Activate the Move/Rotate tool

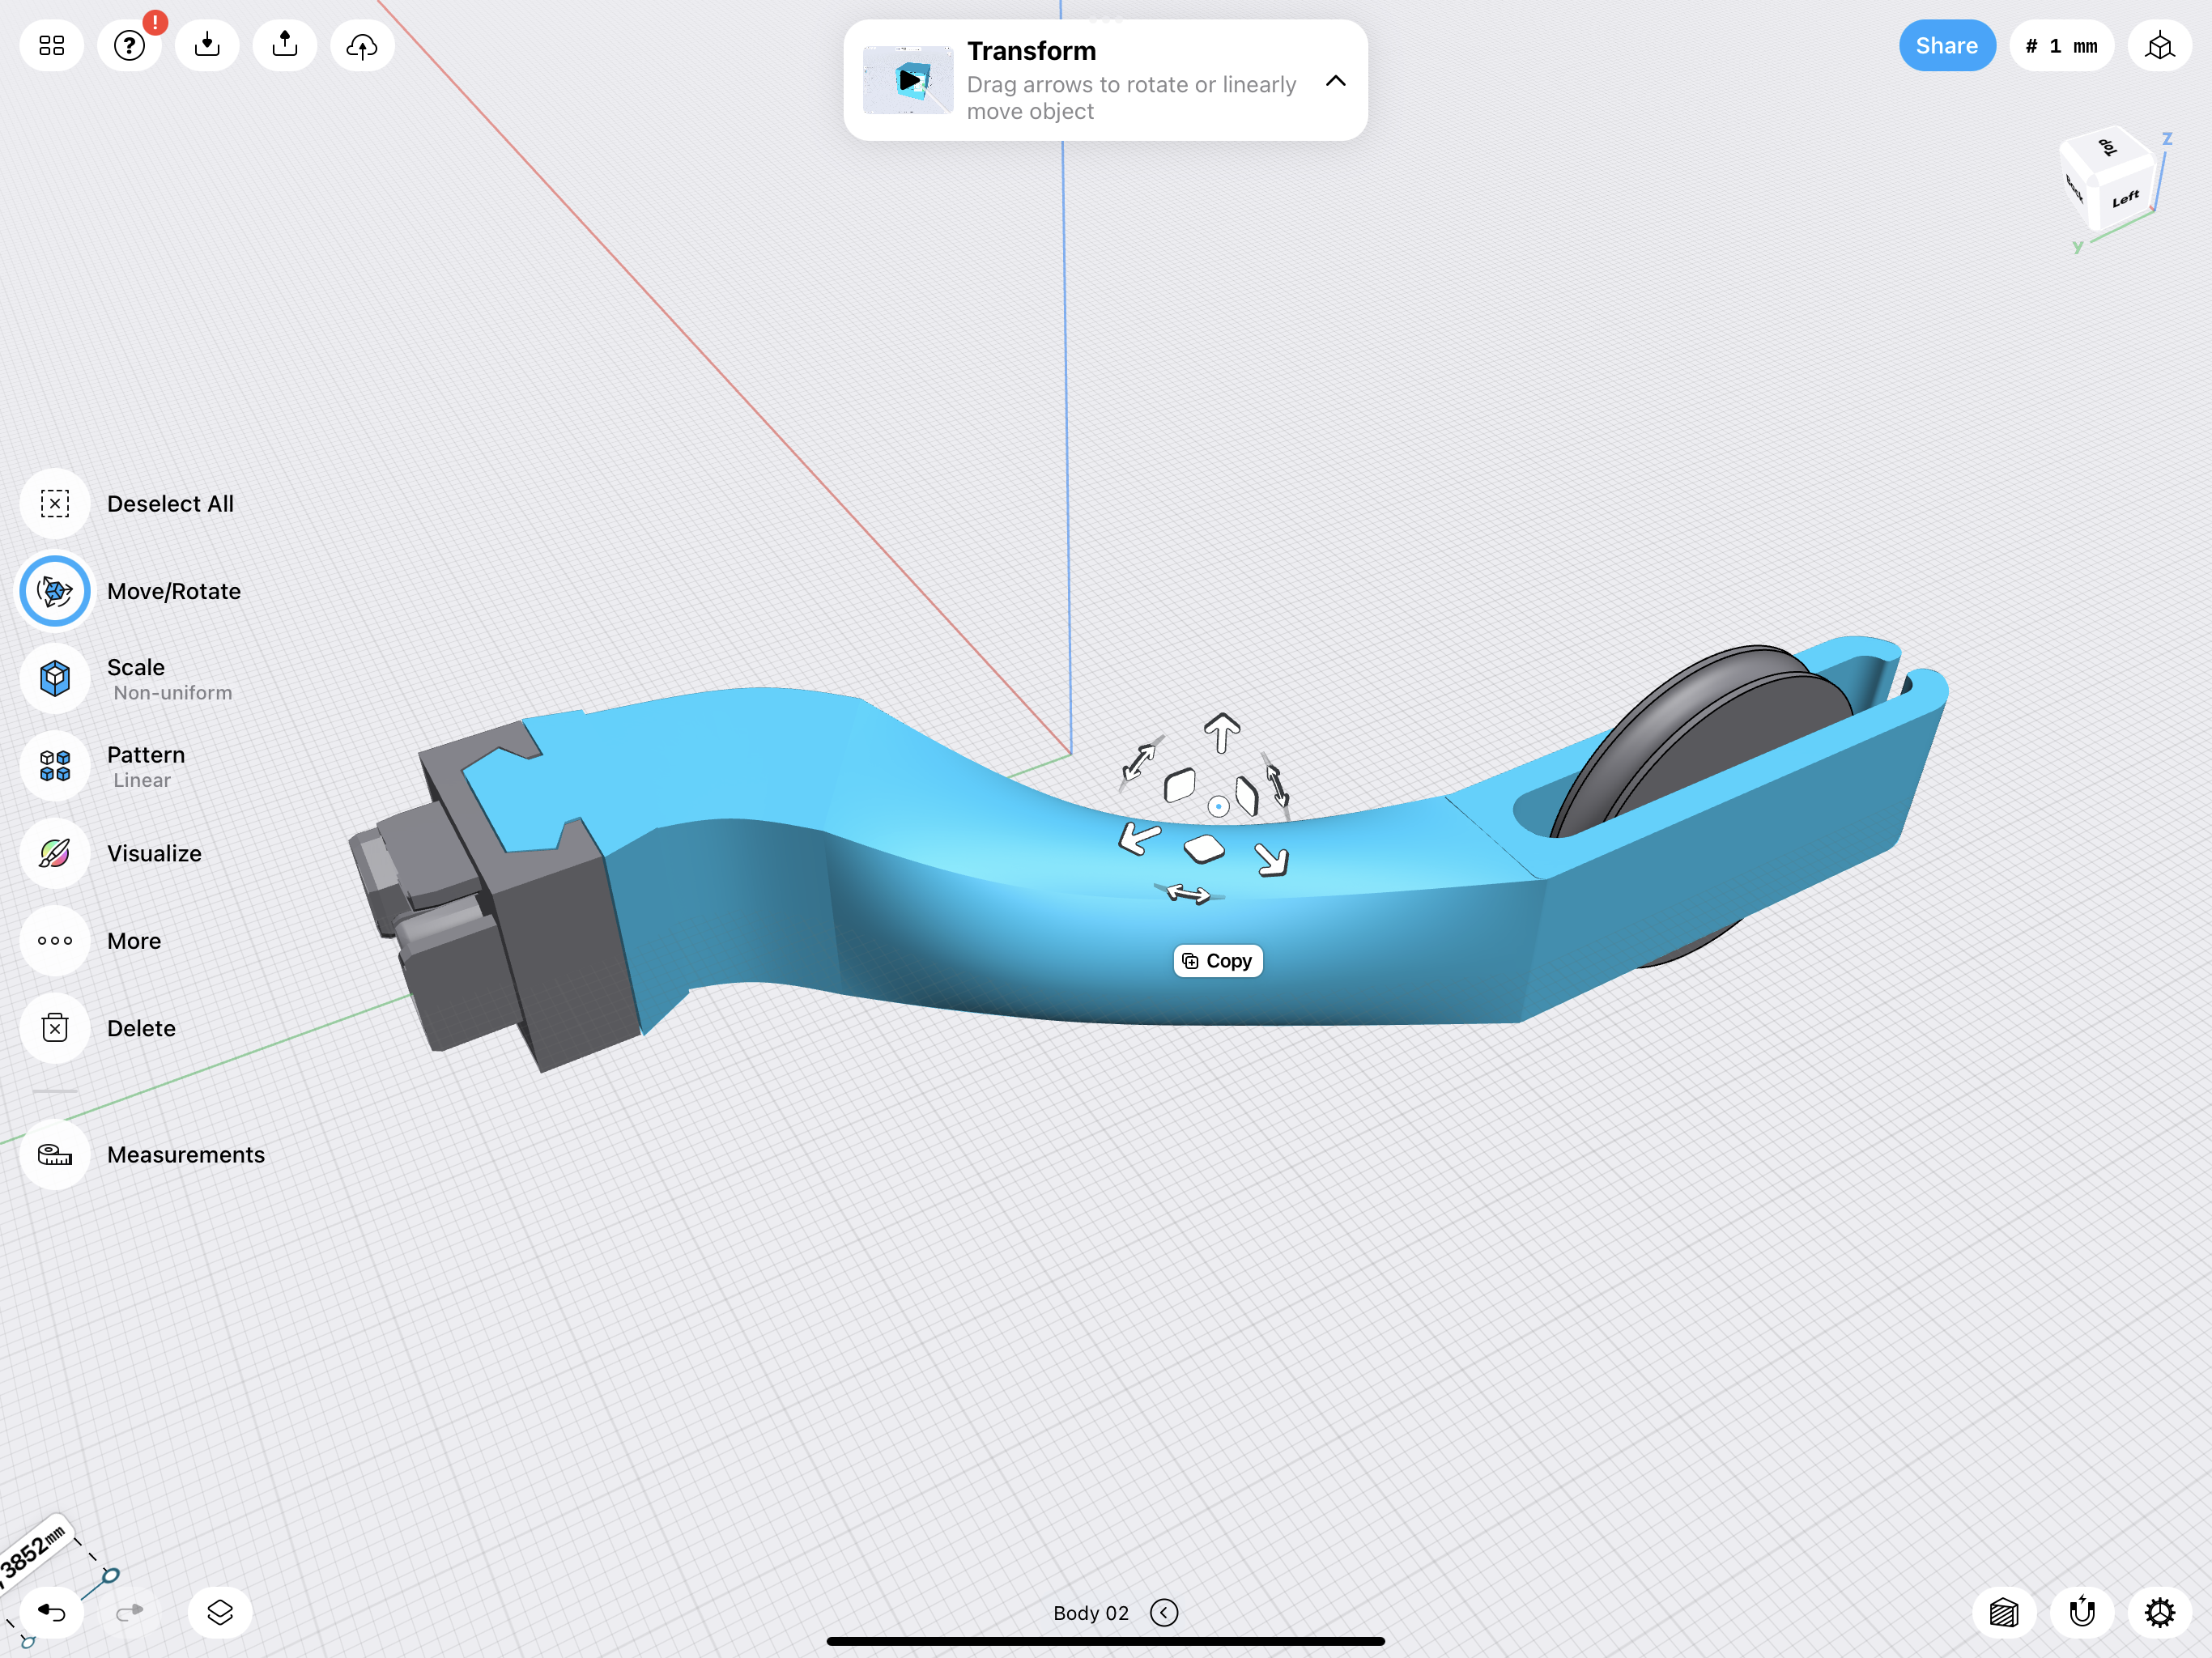tap(55, 591)
